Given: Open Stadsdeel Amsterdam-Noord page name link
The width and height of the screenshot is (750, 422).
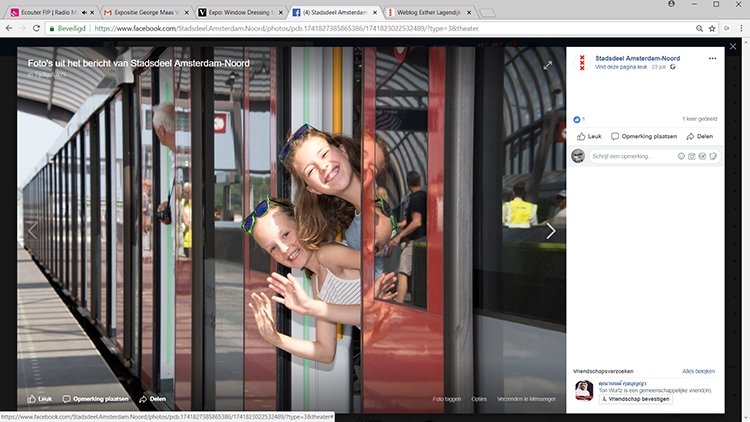Looking at the screenshot, I should pos(638,58).
